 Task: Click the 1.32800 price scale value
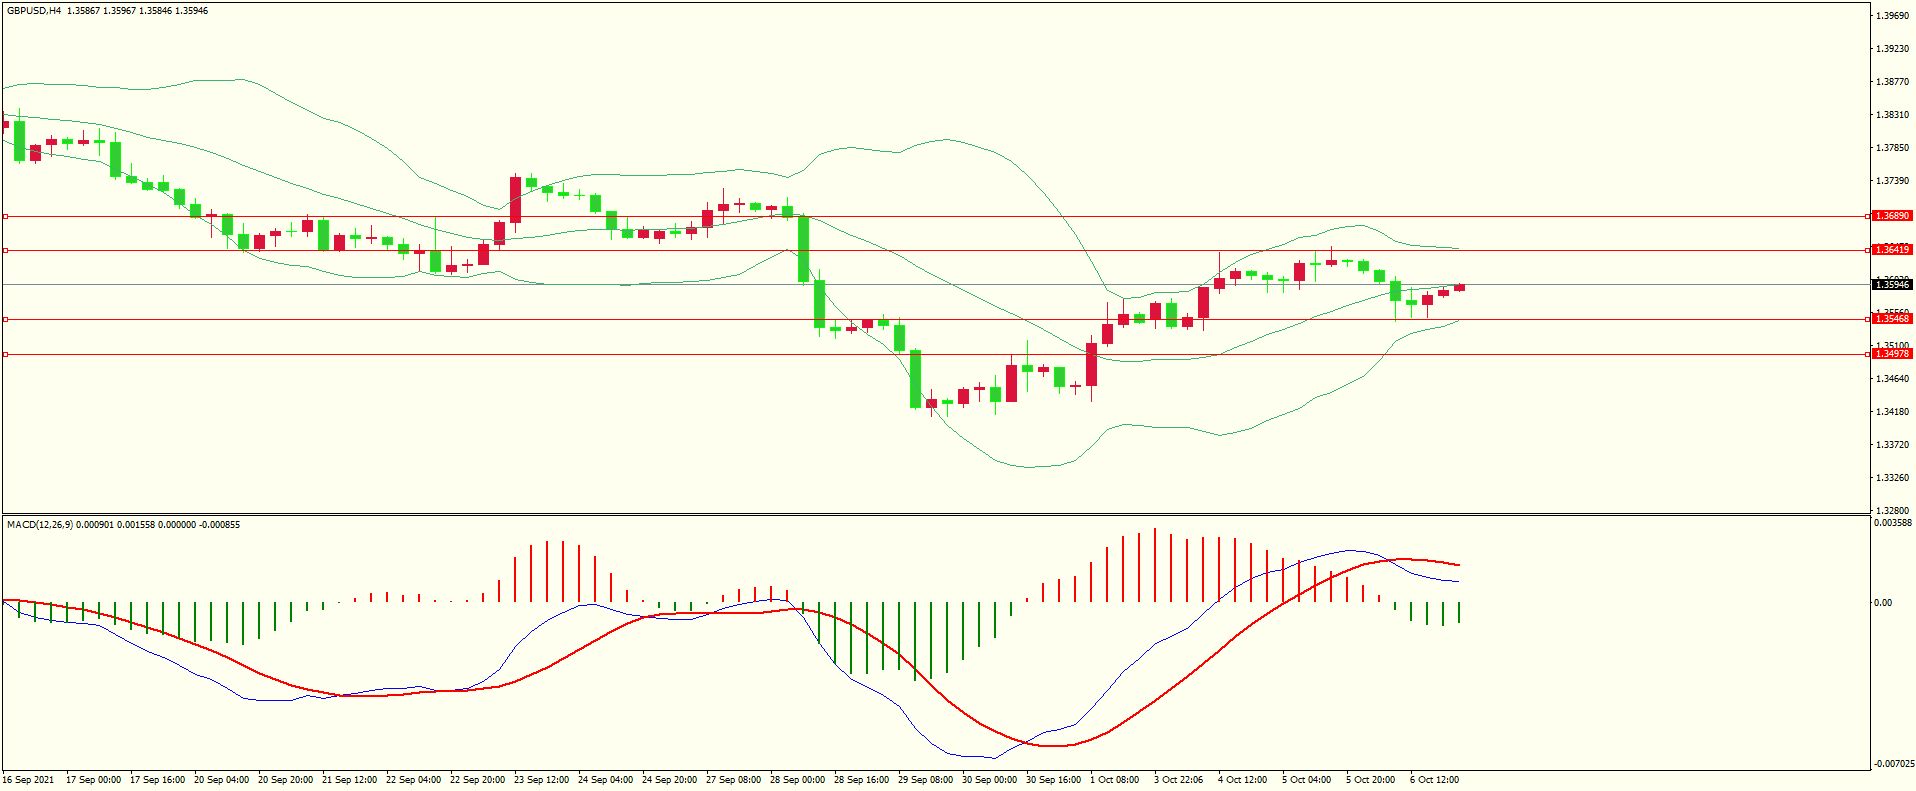(x=1891, y=511)
